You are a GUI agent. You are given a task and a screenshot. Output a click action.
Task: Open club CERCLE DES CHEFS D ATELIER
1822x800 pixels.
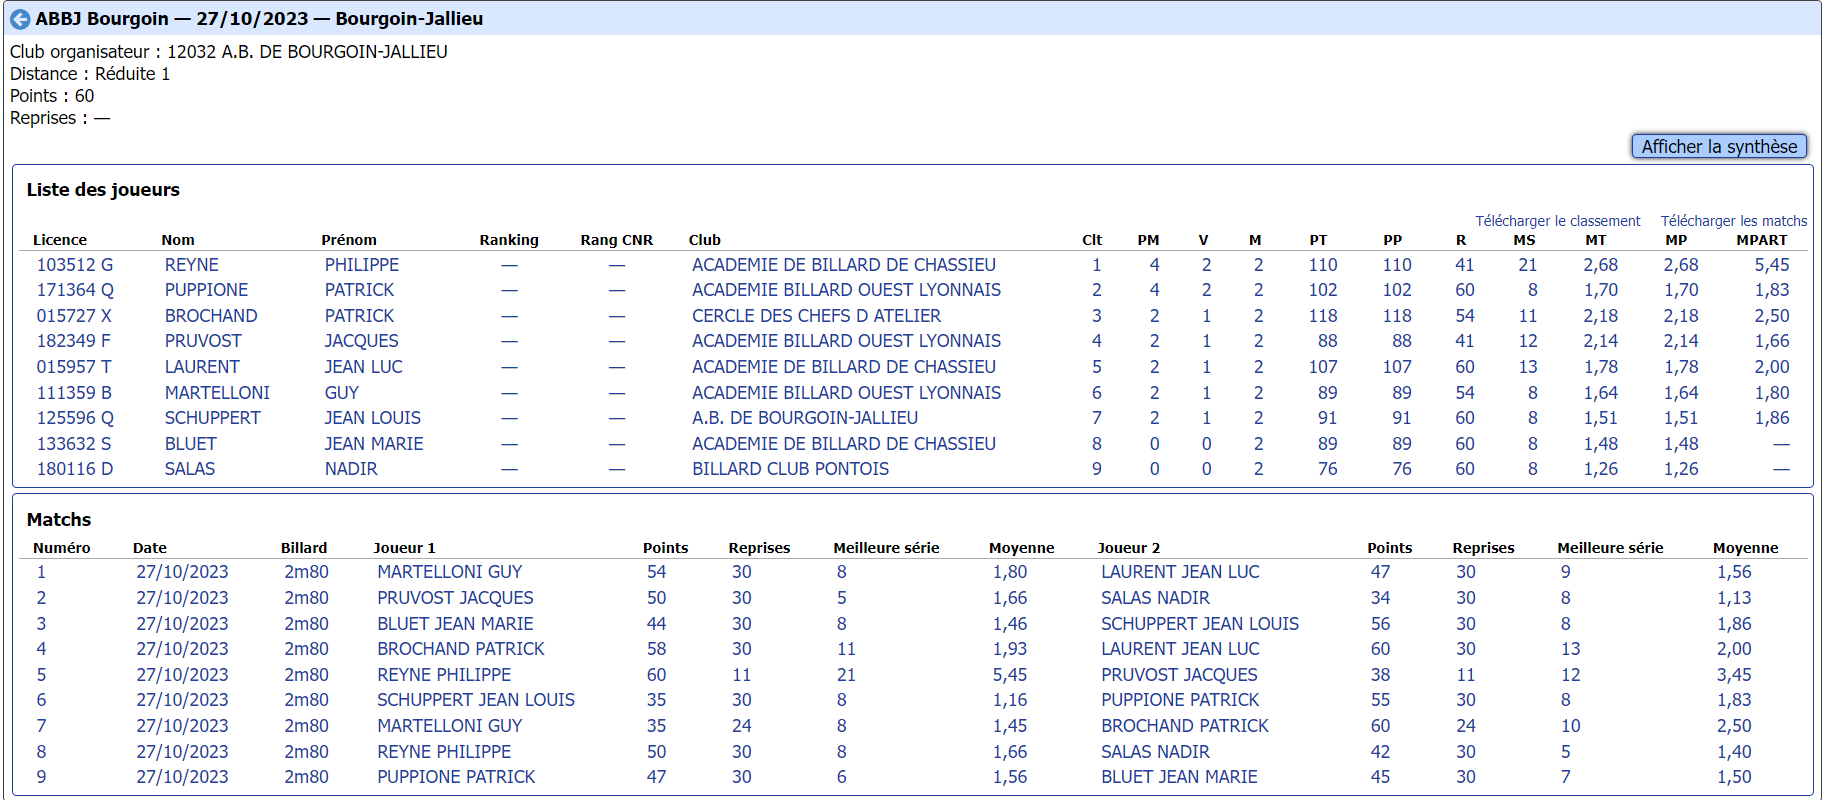click(816, 316)
